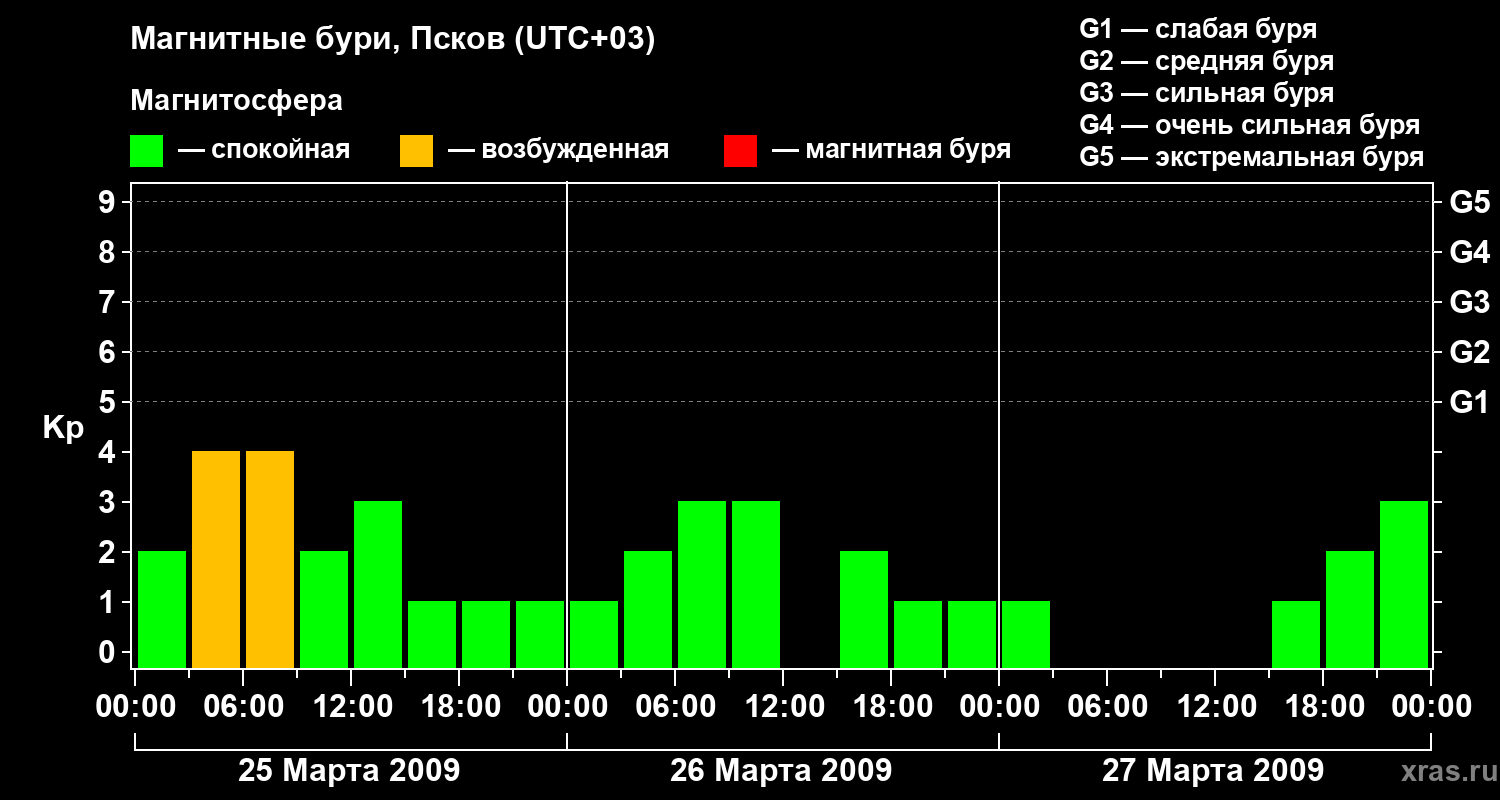Click the green 00:00–03:00 bar on 27 Марта
Image resolution: width=1500 pixels, height=800 pixels.
(x=1026, y=634)
